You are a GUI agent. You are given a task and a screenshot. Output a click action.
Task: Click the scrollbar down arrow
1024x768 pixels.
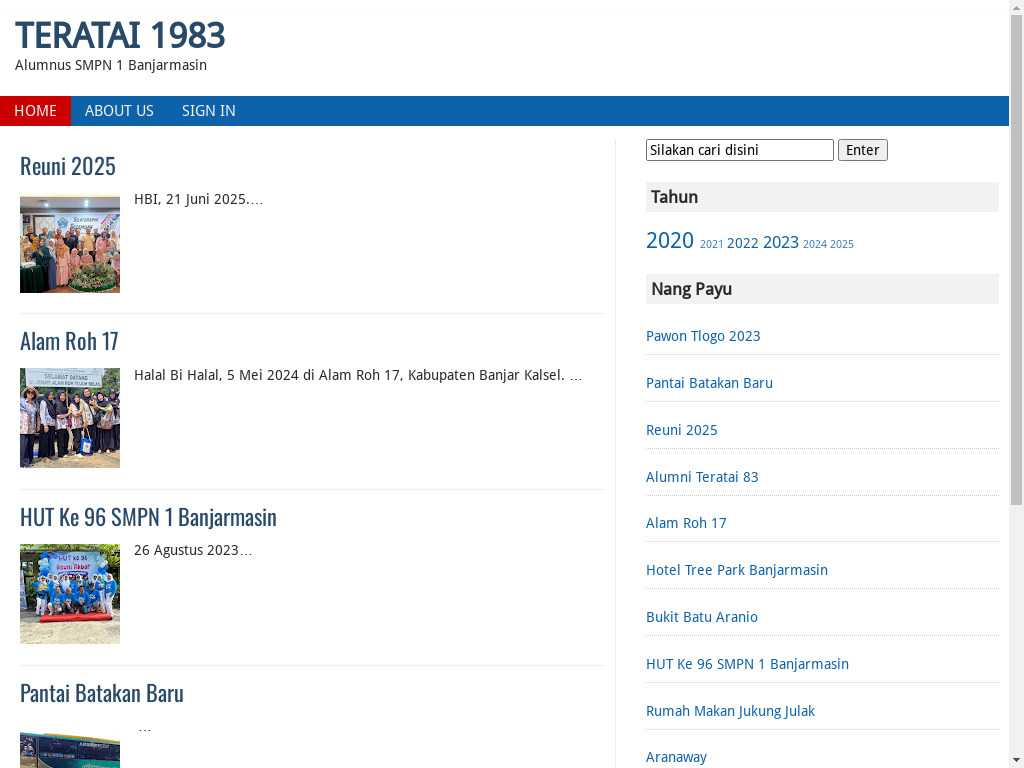(1016, 761)
